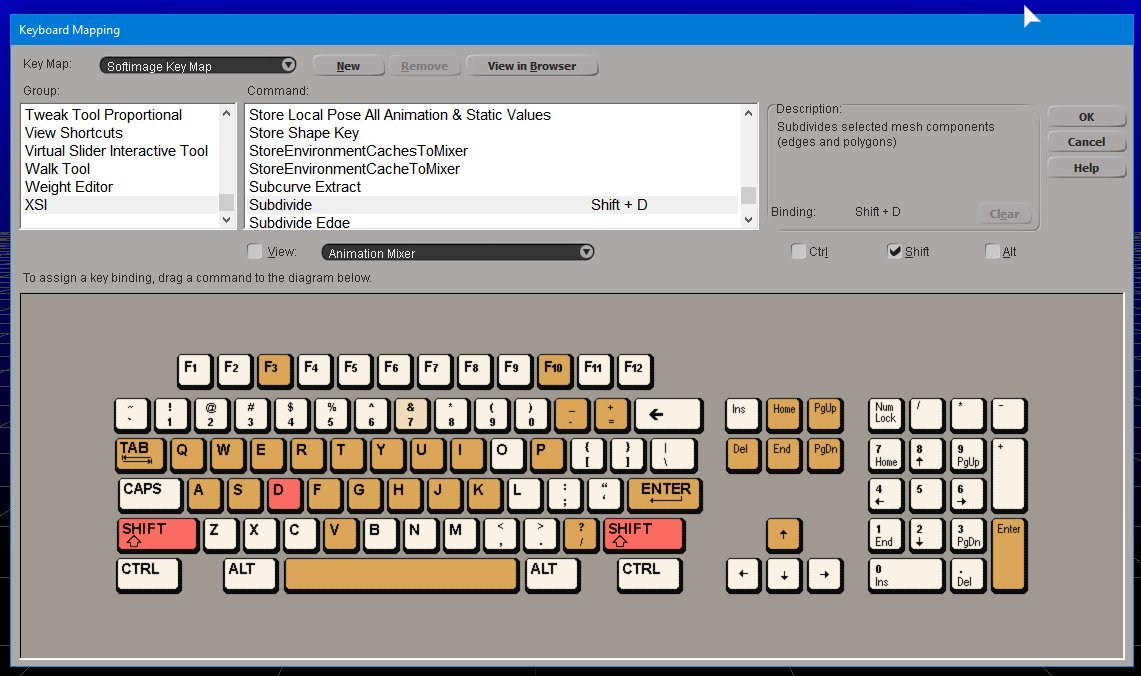Viewport: 1141px width, 676px height.
Task: Click the Help button
Action: click(1086, 168)
